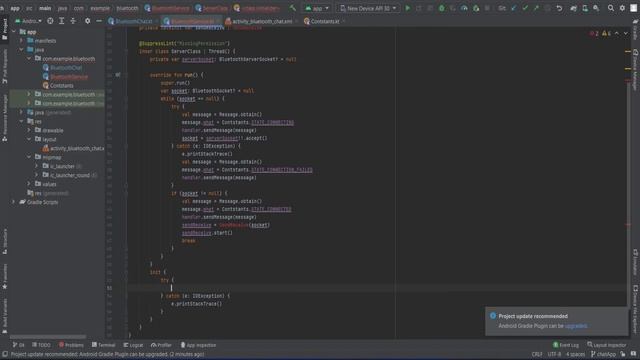This screenshot has height=360, width=640.
Task: Click the Git push arrow icon
Action: tap(536, 8)
